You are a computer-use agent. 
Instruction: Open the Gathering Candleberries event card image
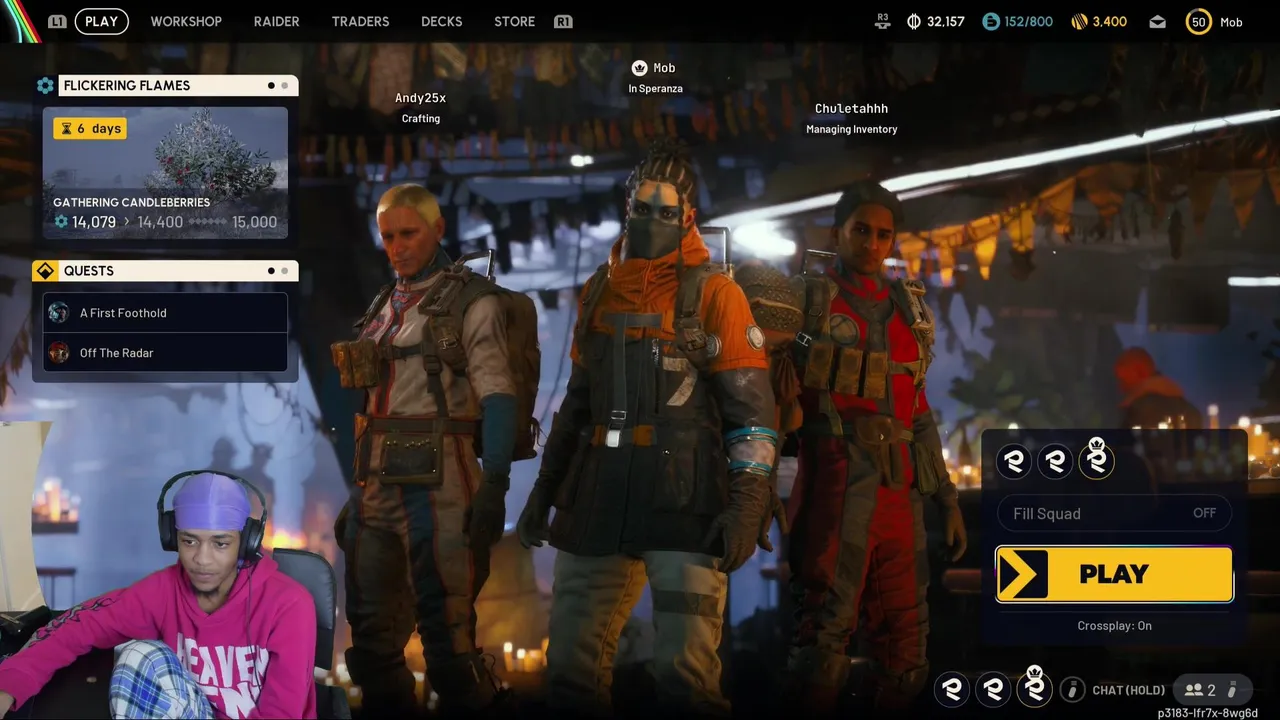(x=165, y=173)
